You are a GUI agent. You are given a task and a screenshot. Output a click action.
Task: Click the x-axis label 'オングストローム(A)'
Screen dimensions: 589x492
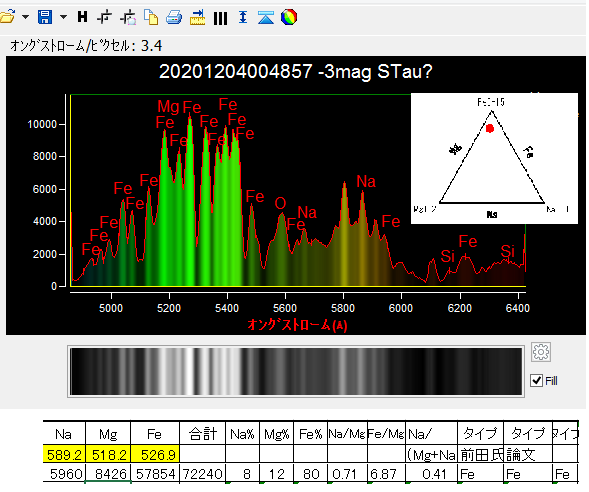click(297, 325)
